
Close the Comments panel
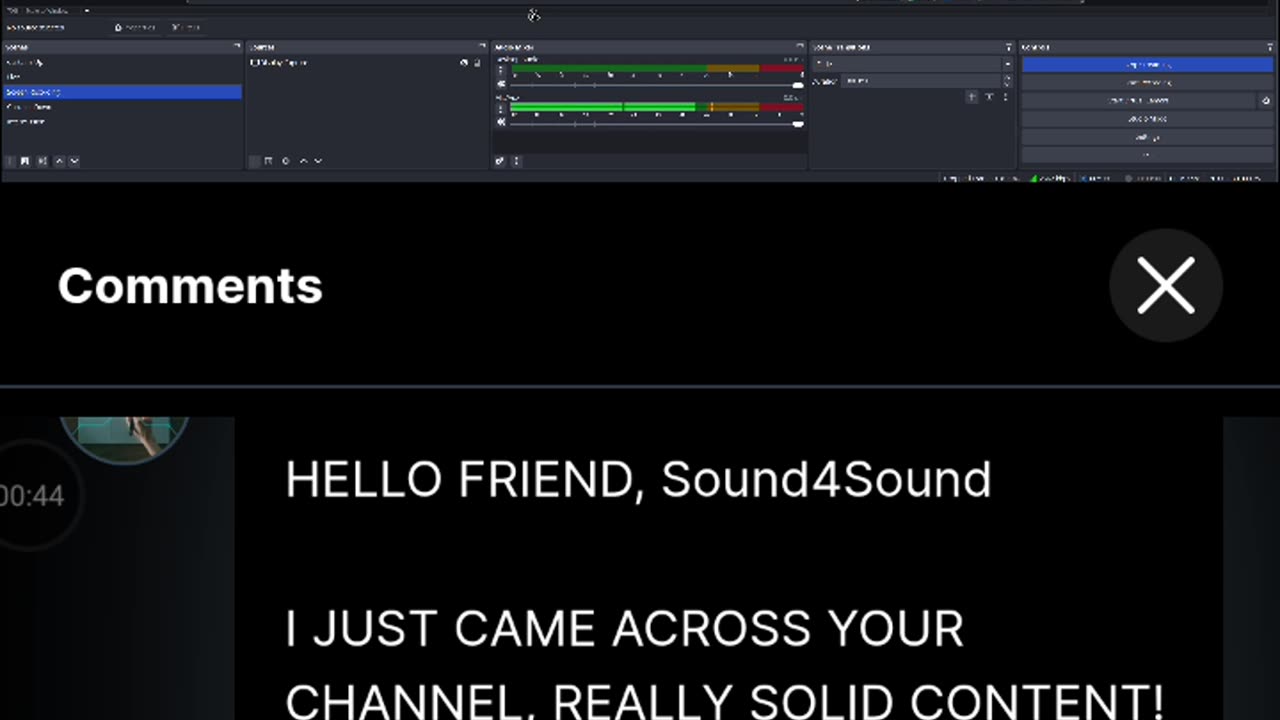[x=1166, y=285]
